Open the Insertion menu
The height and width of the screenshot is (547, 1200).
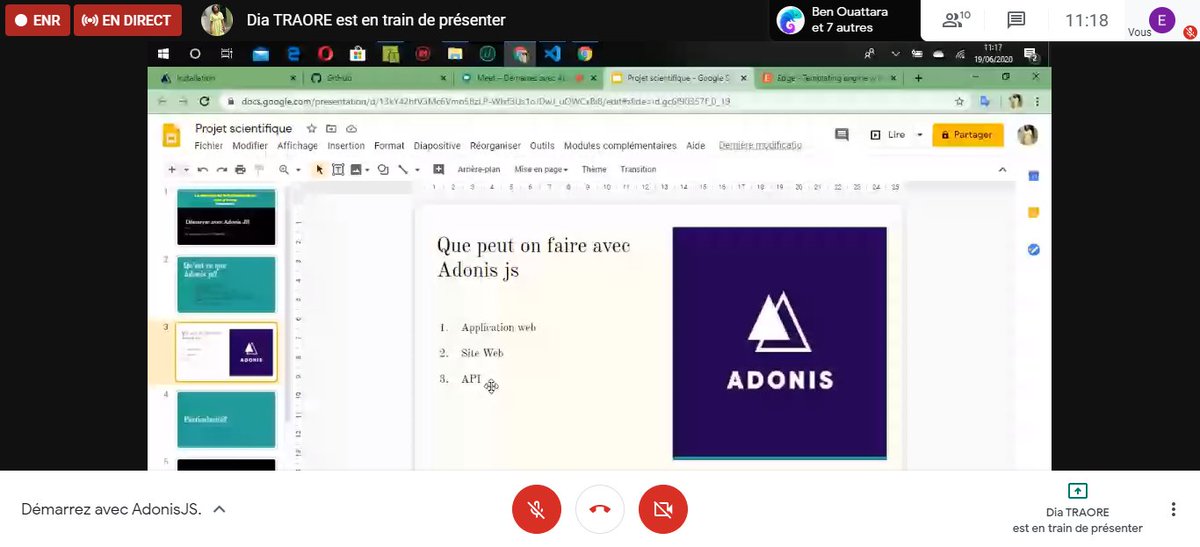346,146
